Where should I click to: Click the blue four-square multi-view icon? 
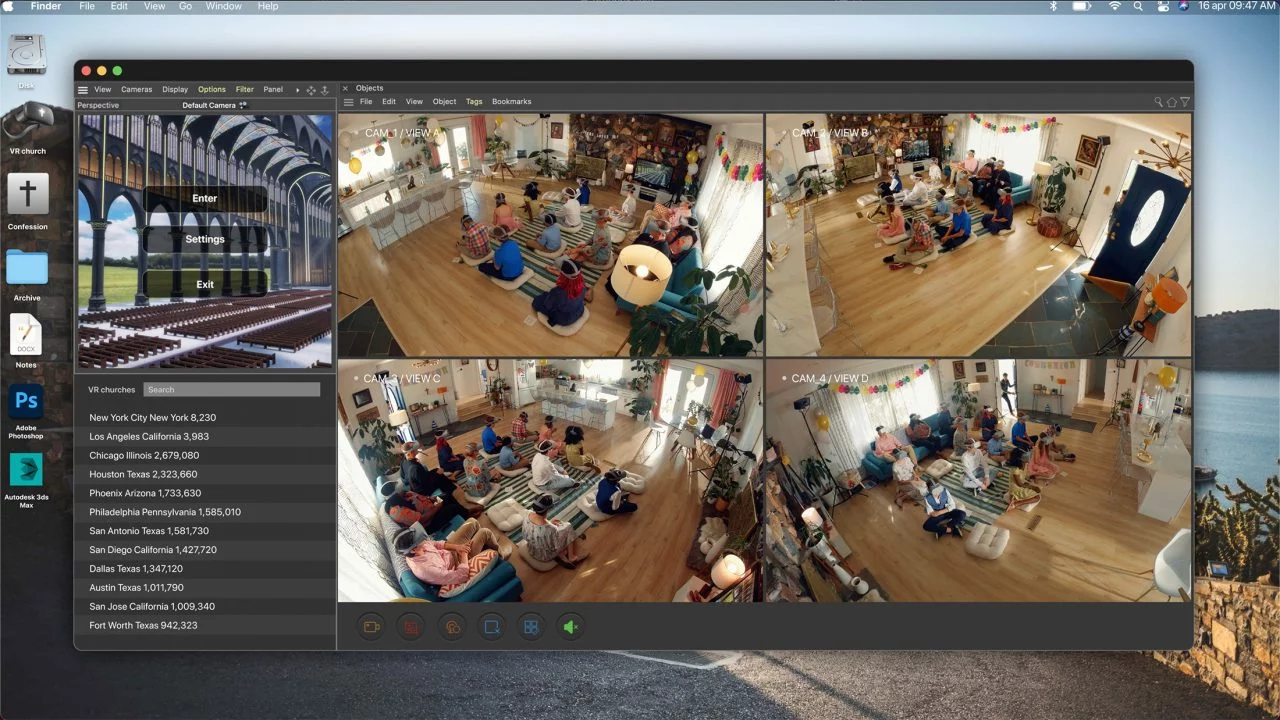pyautogui.click(x=531, y=627)
